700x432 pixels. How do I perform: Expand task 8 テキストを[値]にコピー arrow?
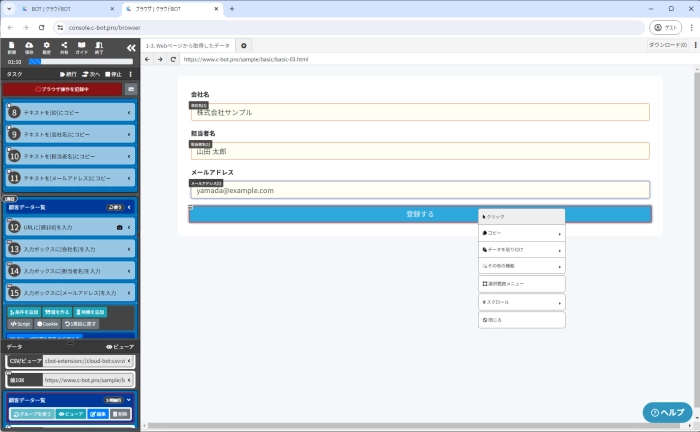[129, 113]
